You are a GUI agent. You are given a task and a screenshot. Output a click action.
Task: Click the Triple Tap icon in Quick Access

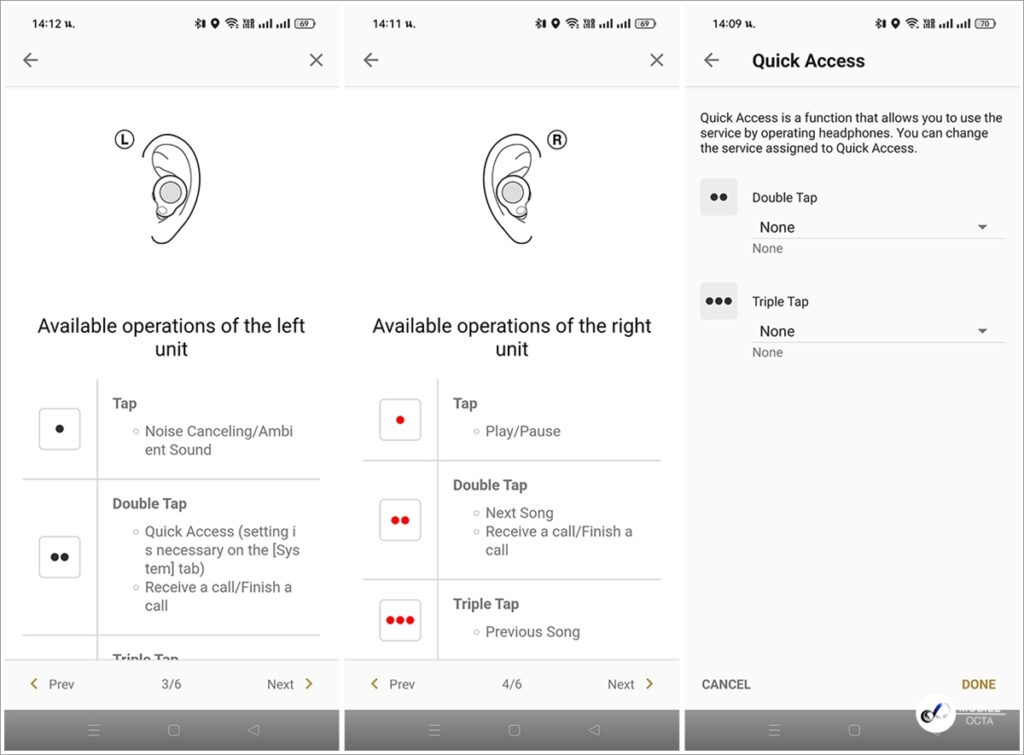pos(718,301)
